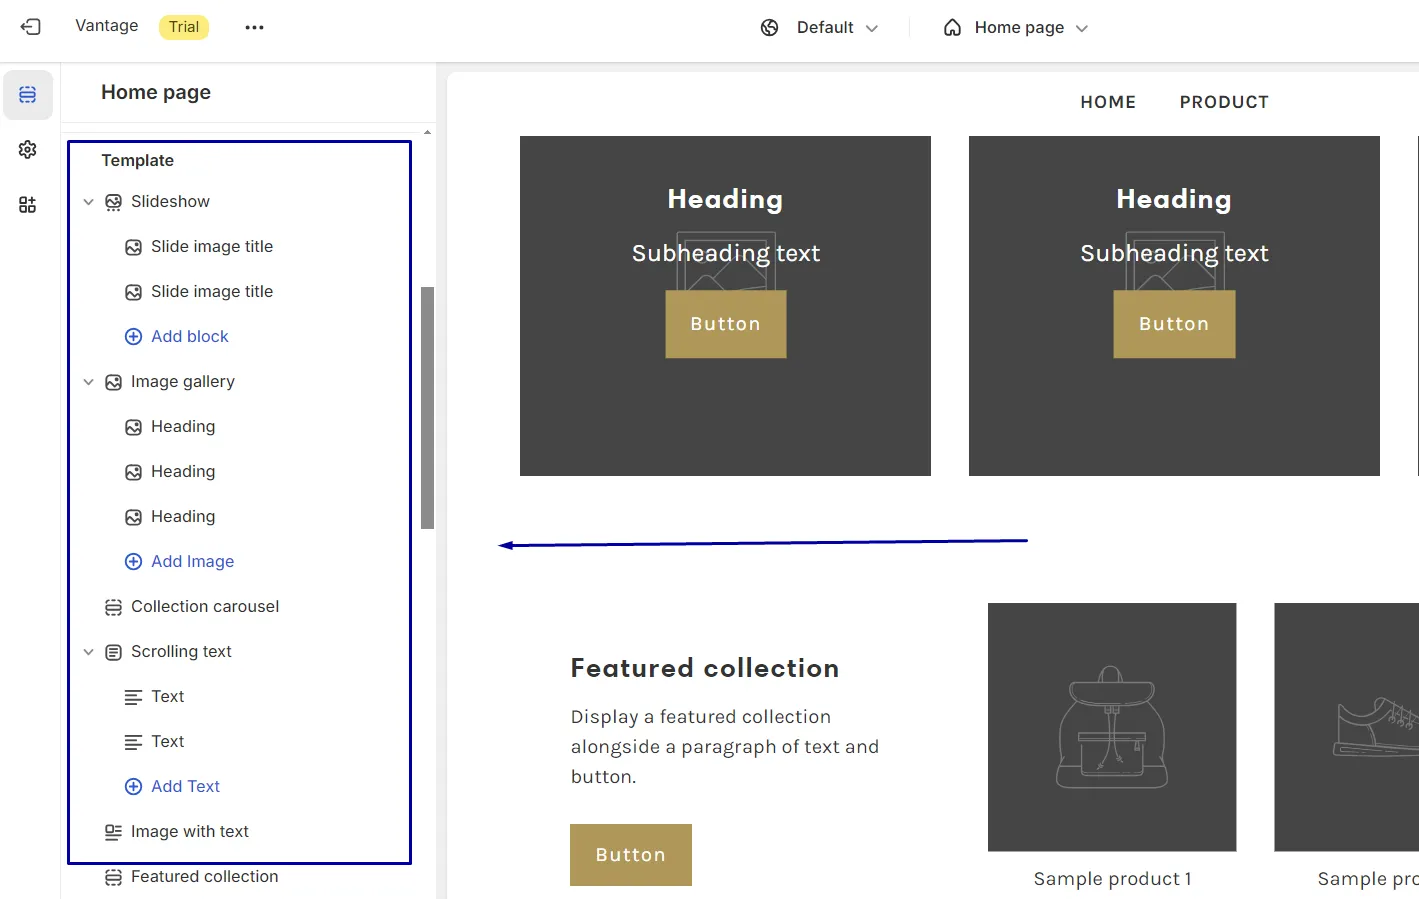1419x899 pixels.
Task: Click the first Slide image title icon
Action: pos(133,247)
